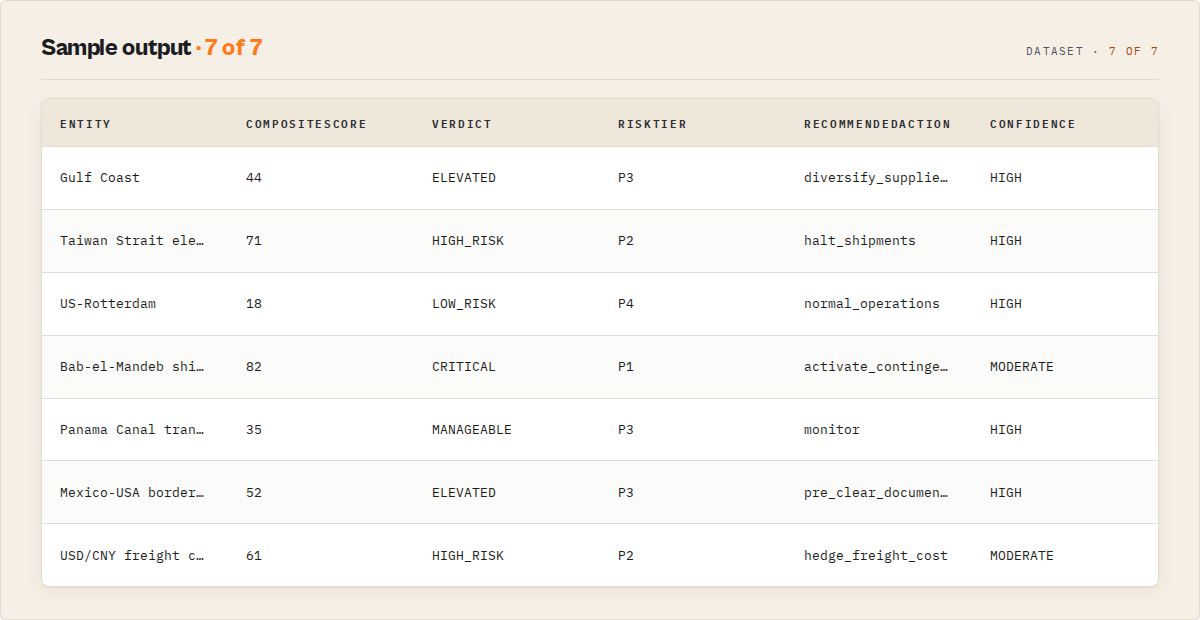Click HIGH confidence in Panama Canal row
The width and height of the screenshot is (1200, 620).
[x=1006, y=430]
